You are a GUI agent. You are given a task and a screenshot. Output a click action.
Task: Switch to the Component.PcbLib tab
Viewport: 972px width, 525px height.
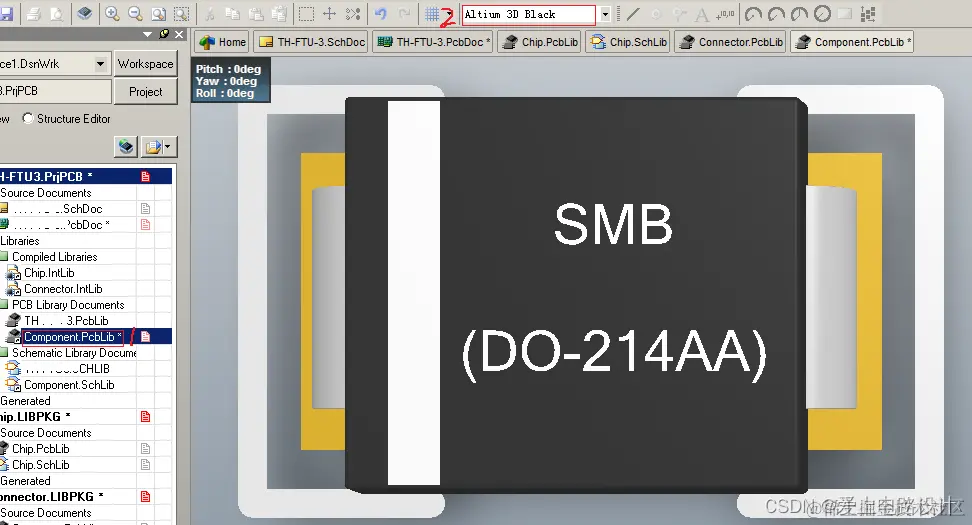852,42
